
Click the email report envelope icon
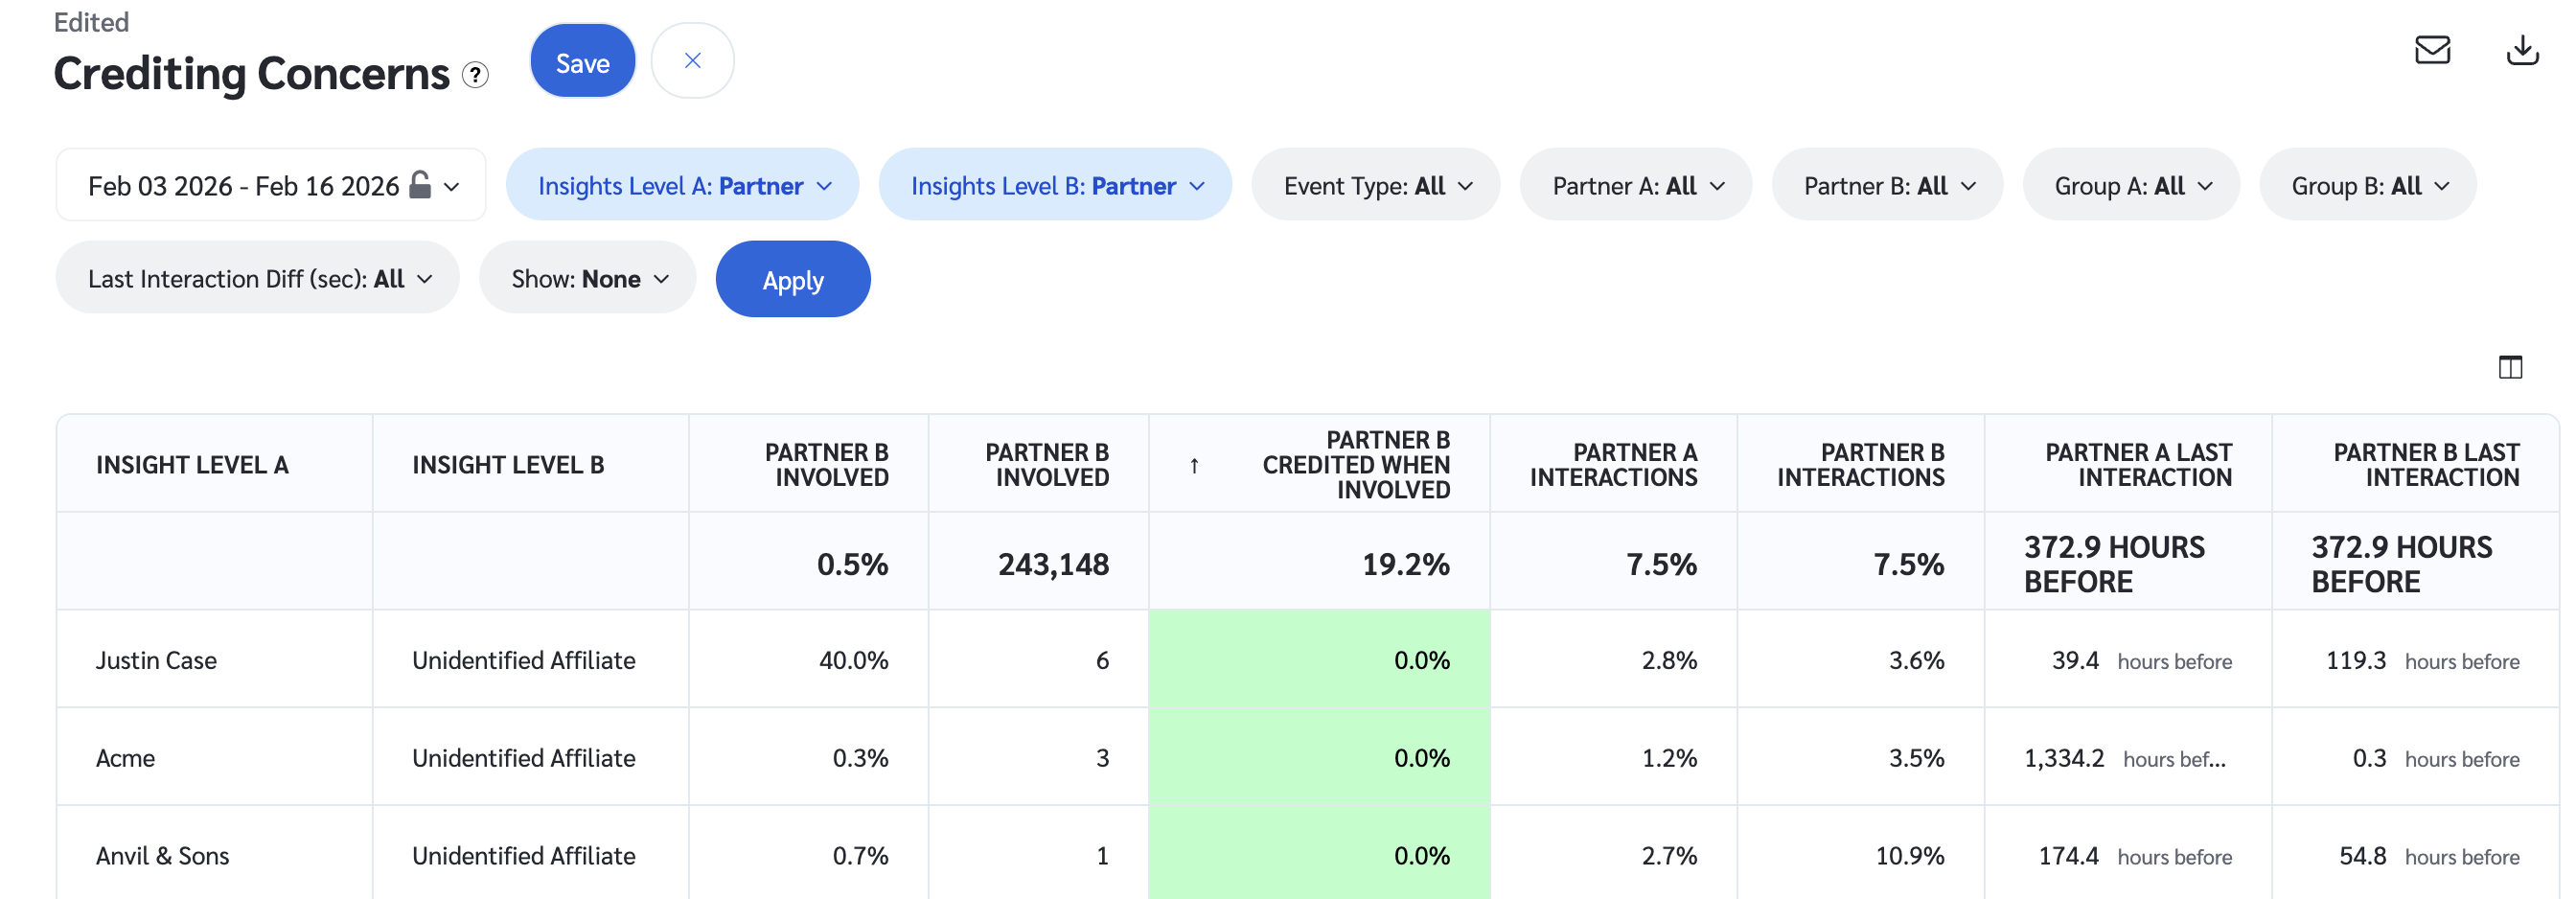click(2431, 50)
